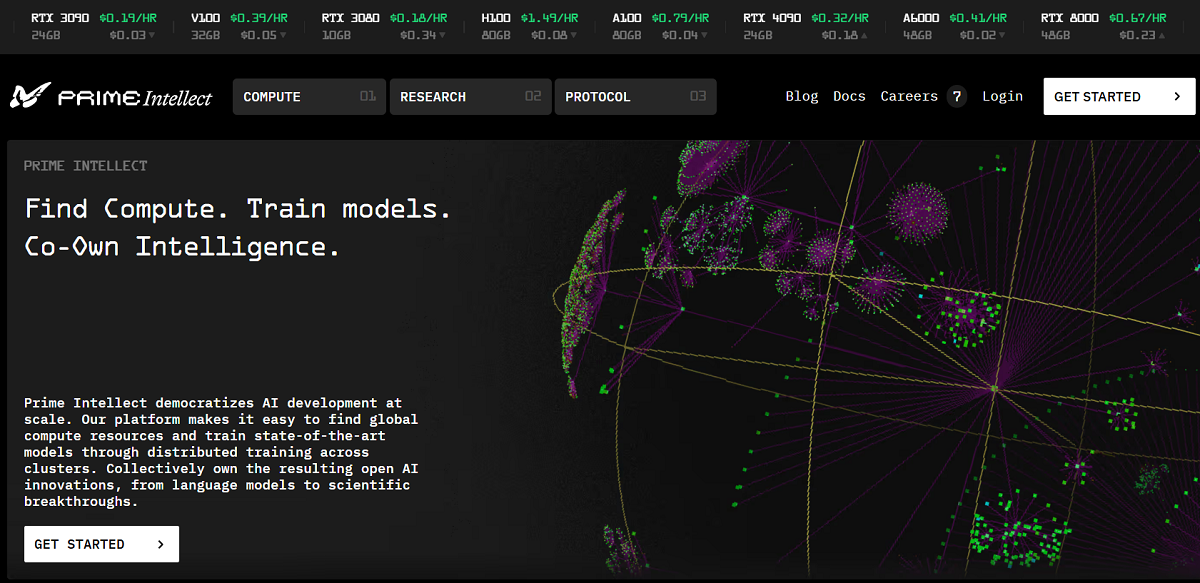The height and width of the screenshot is (583, 1200).
Task: Click the Login link
Action: click(x=1002, y=97)
